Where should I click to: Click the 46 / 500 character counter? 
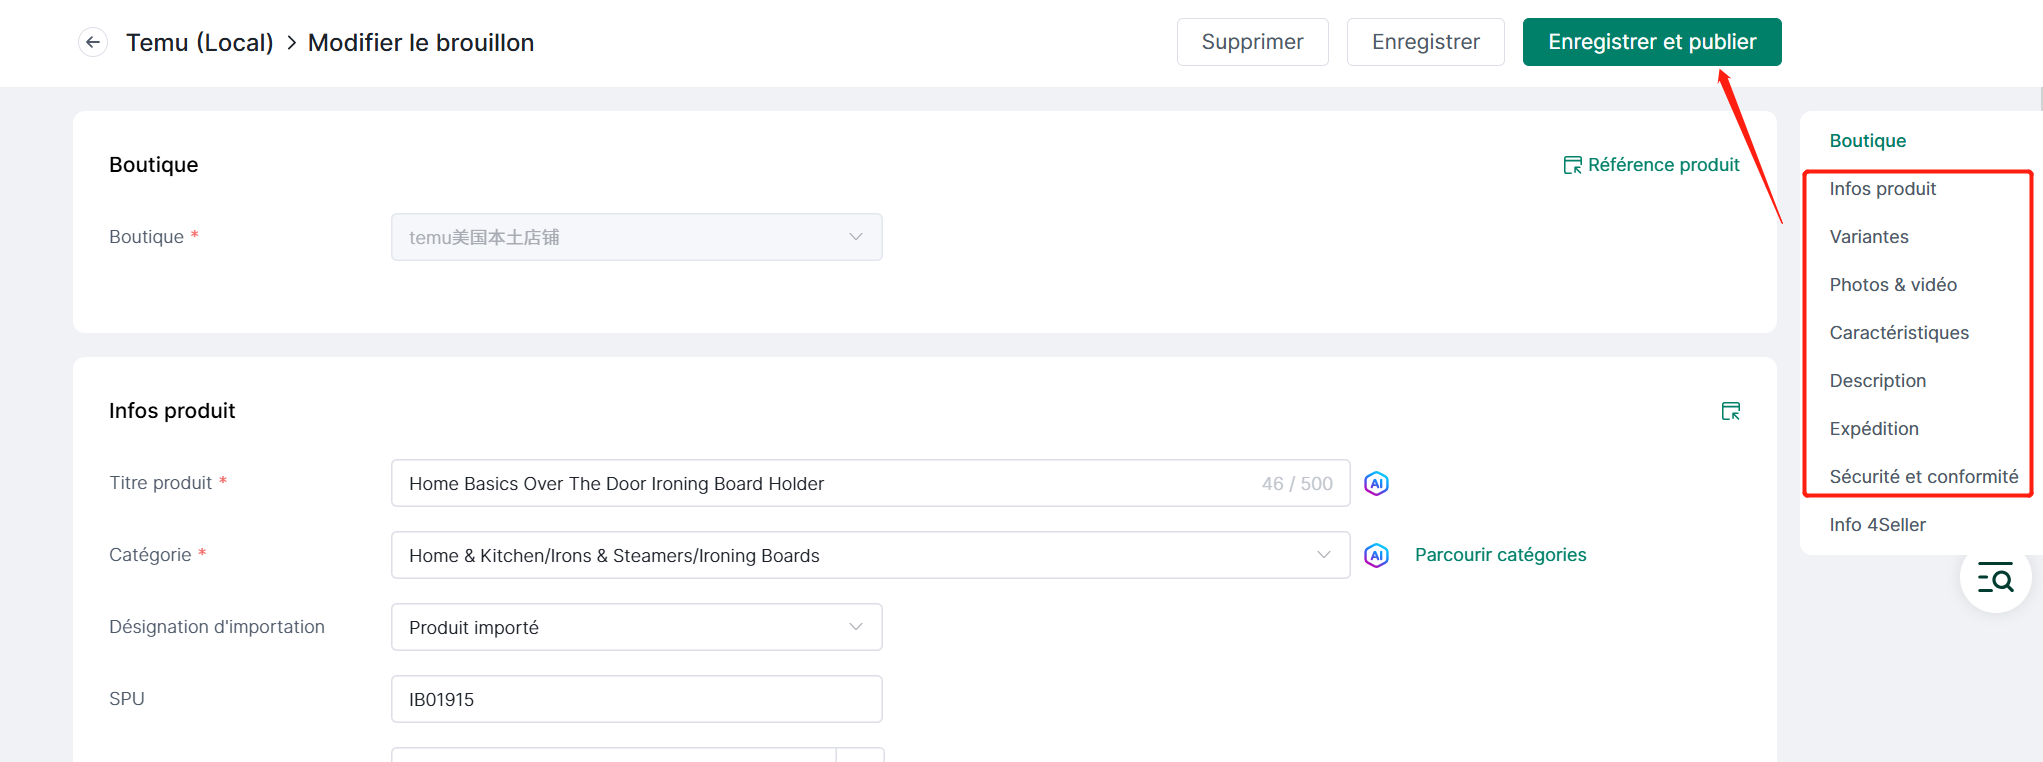(1296, 484)
